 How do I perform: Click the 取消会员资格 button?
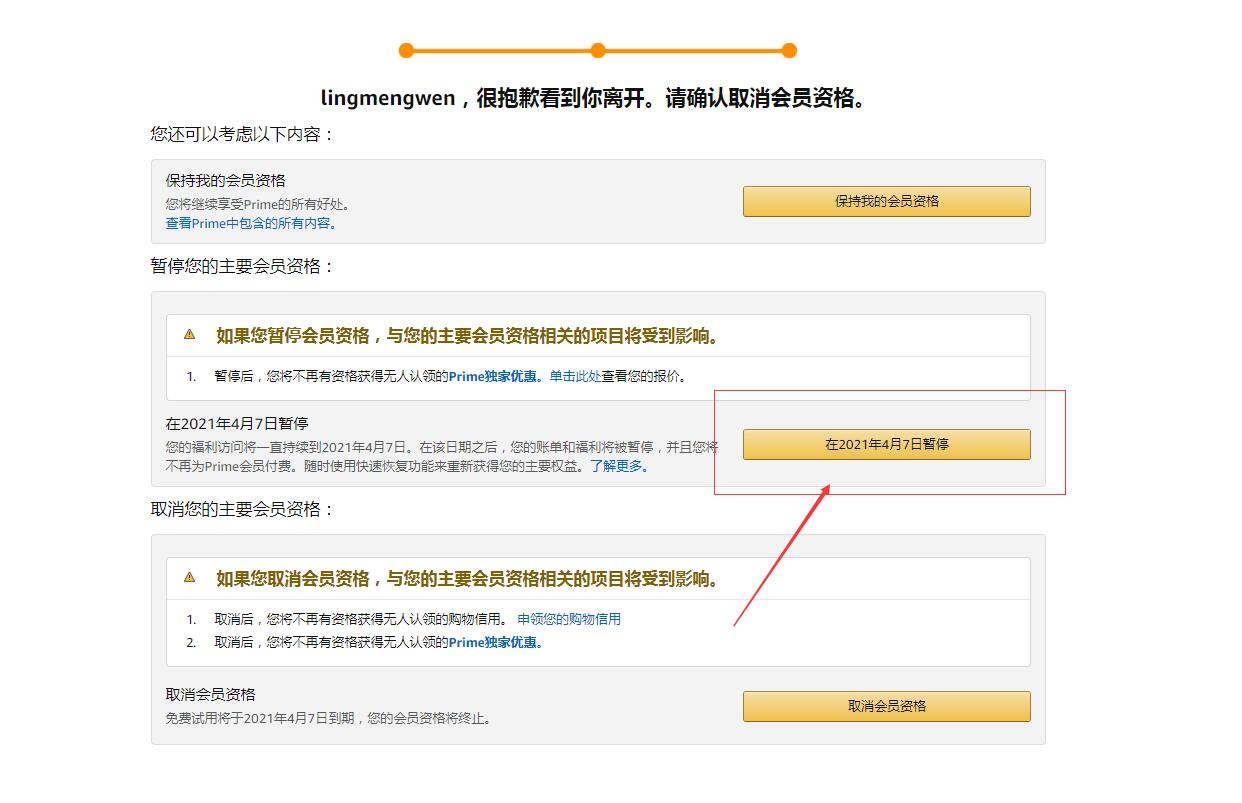click(886, 706)
